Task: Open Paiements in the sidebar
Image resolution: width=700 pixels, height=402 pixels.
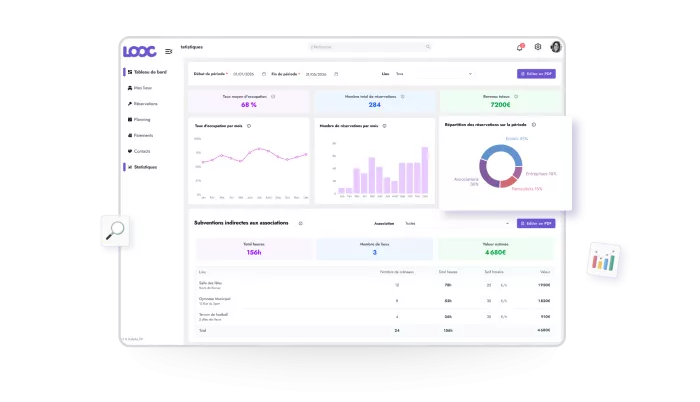Action: pos(140,135)
